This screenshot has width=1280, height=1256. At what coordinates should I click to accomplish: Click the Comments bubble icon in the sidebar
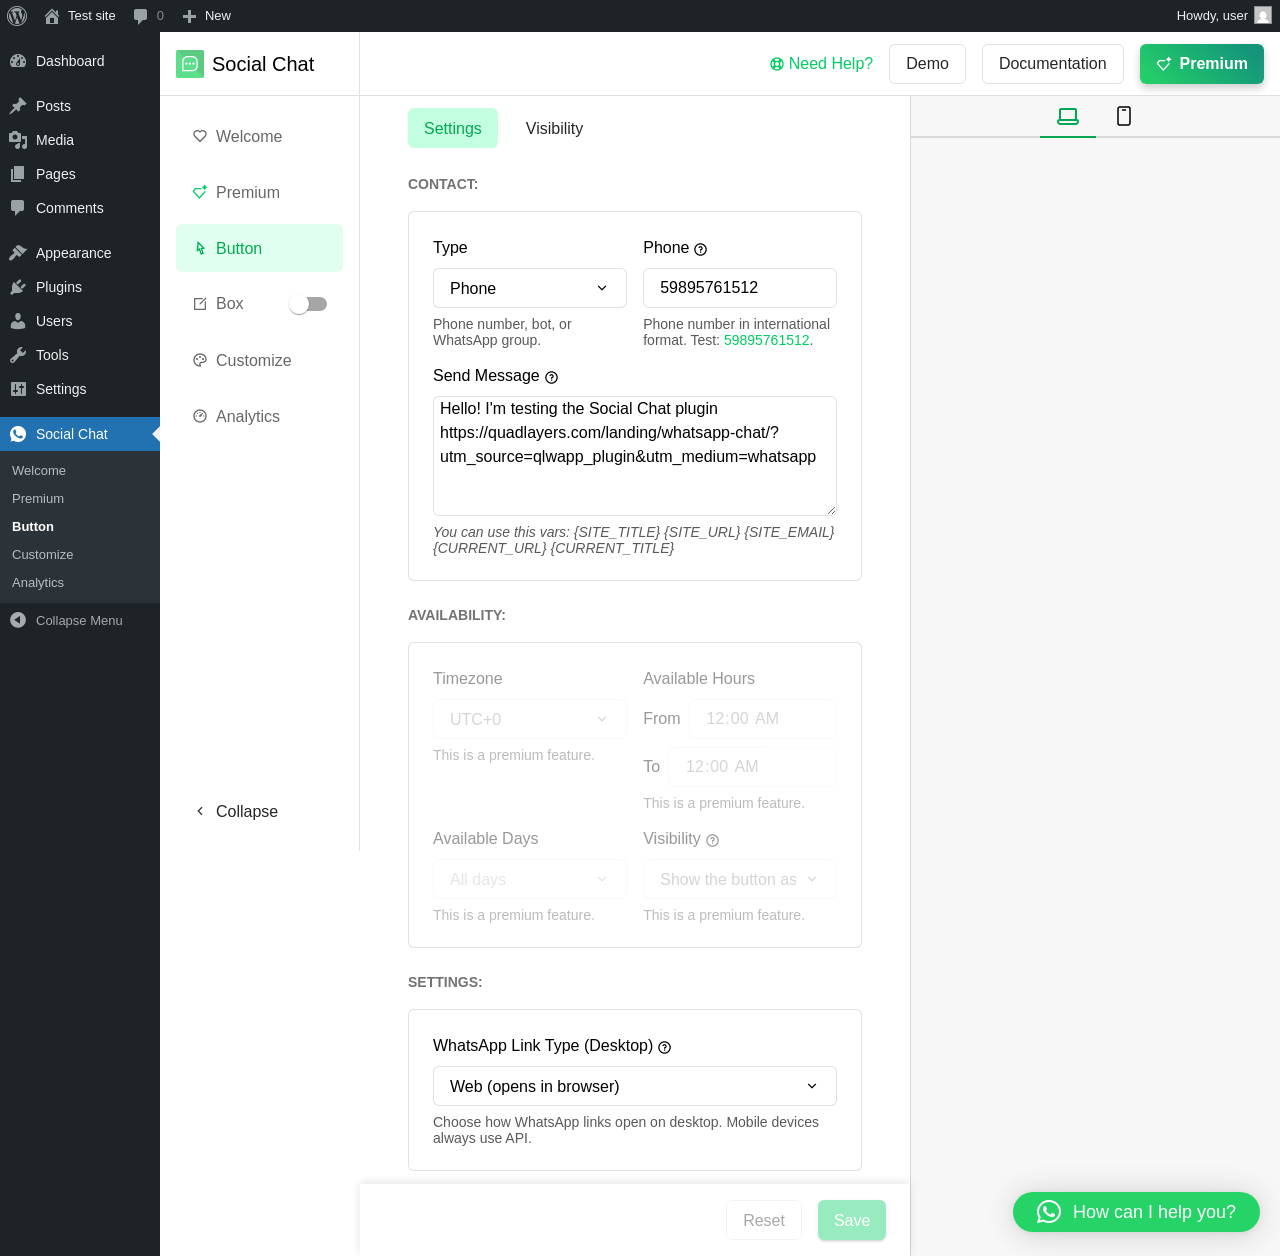pos(18,208)
